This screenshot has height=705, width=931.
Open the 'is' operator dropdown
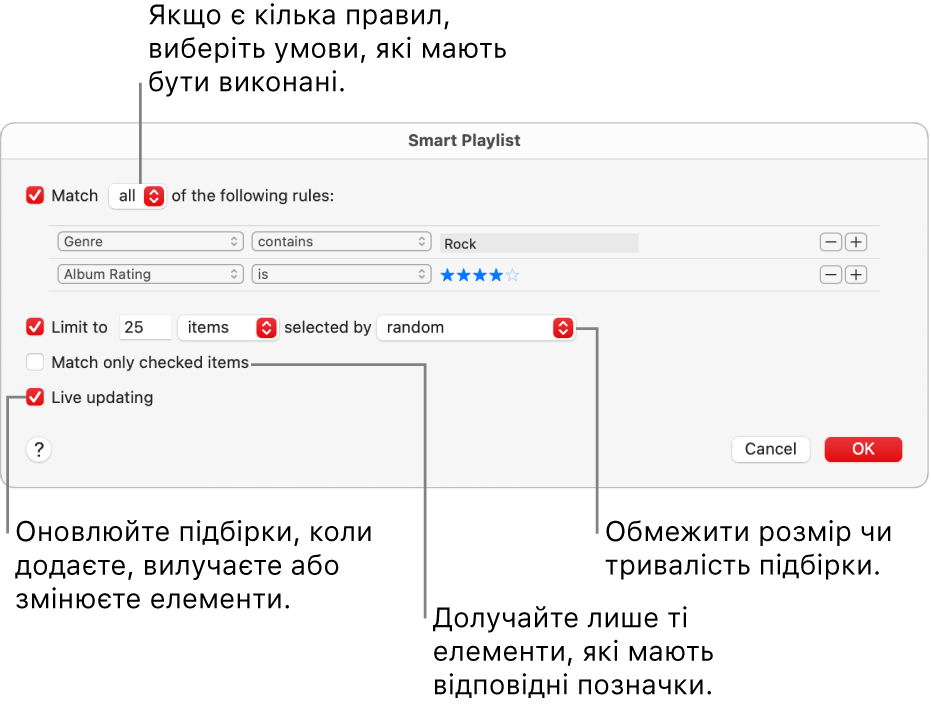coord(341,274)
